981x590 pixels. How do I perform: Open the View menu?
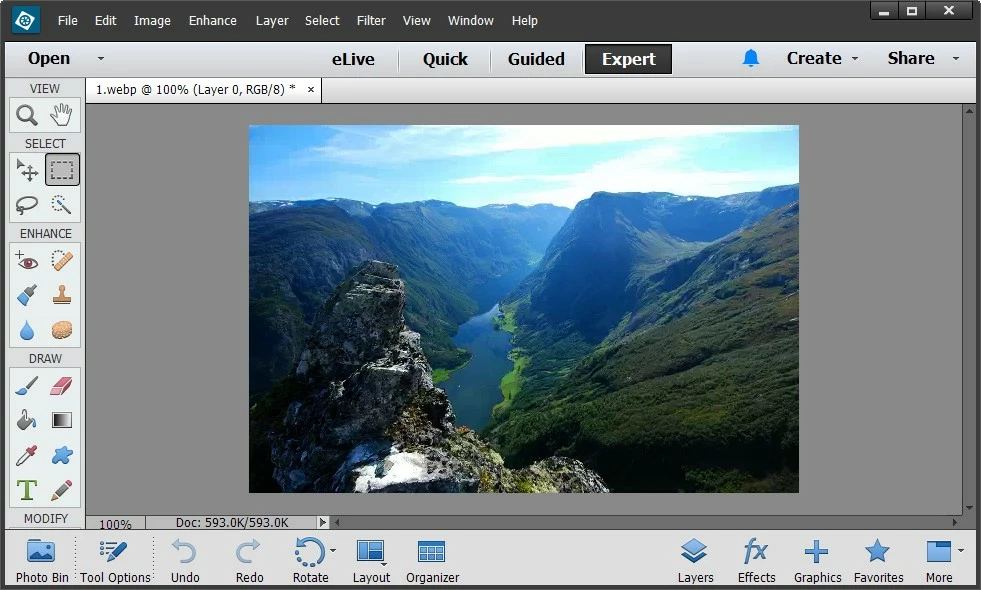(x=417, y=21)
